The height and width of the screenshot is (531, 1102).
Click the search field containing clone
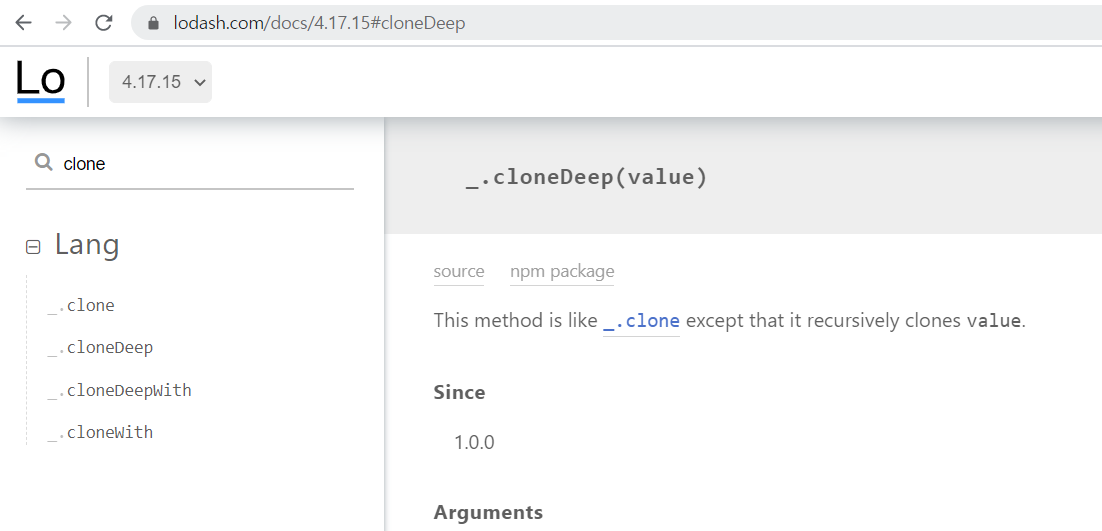pyautogui.click(x=190, y=164)
